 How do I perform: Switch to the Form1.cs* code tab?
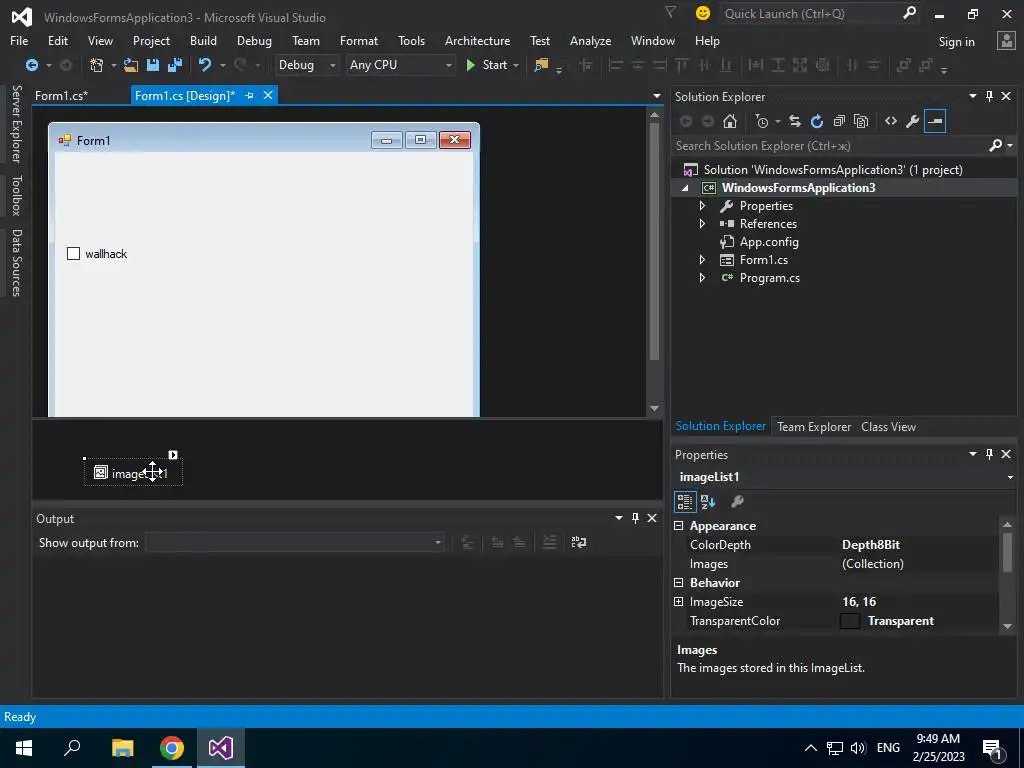(61, 95)
